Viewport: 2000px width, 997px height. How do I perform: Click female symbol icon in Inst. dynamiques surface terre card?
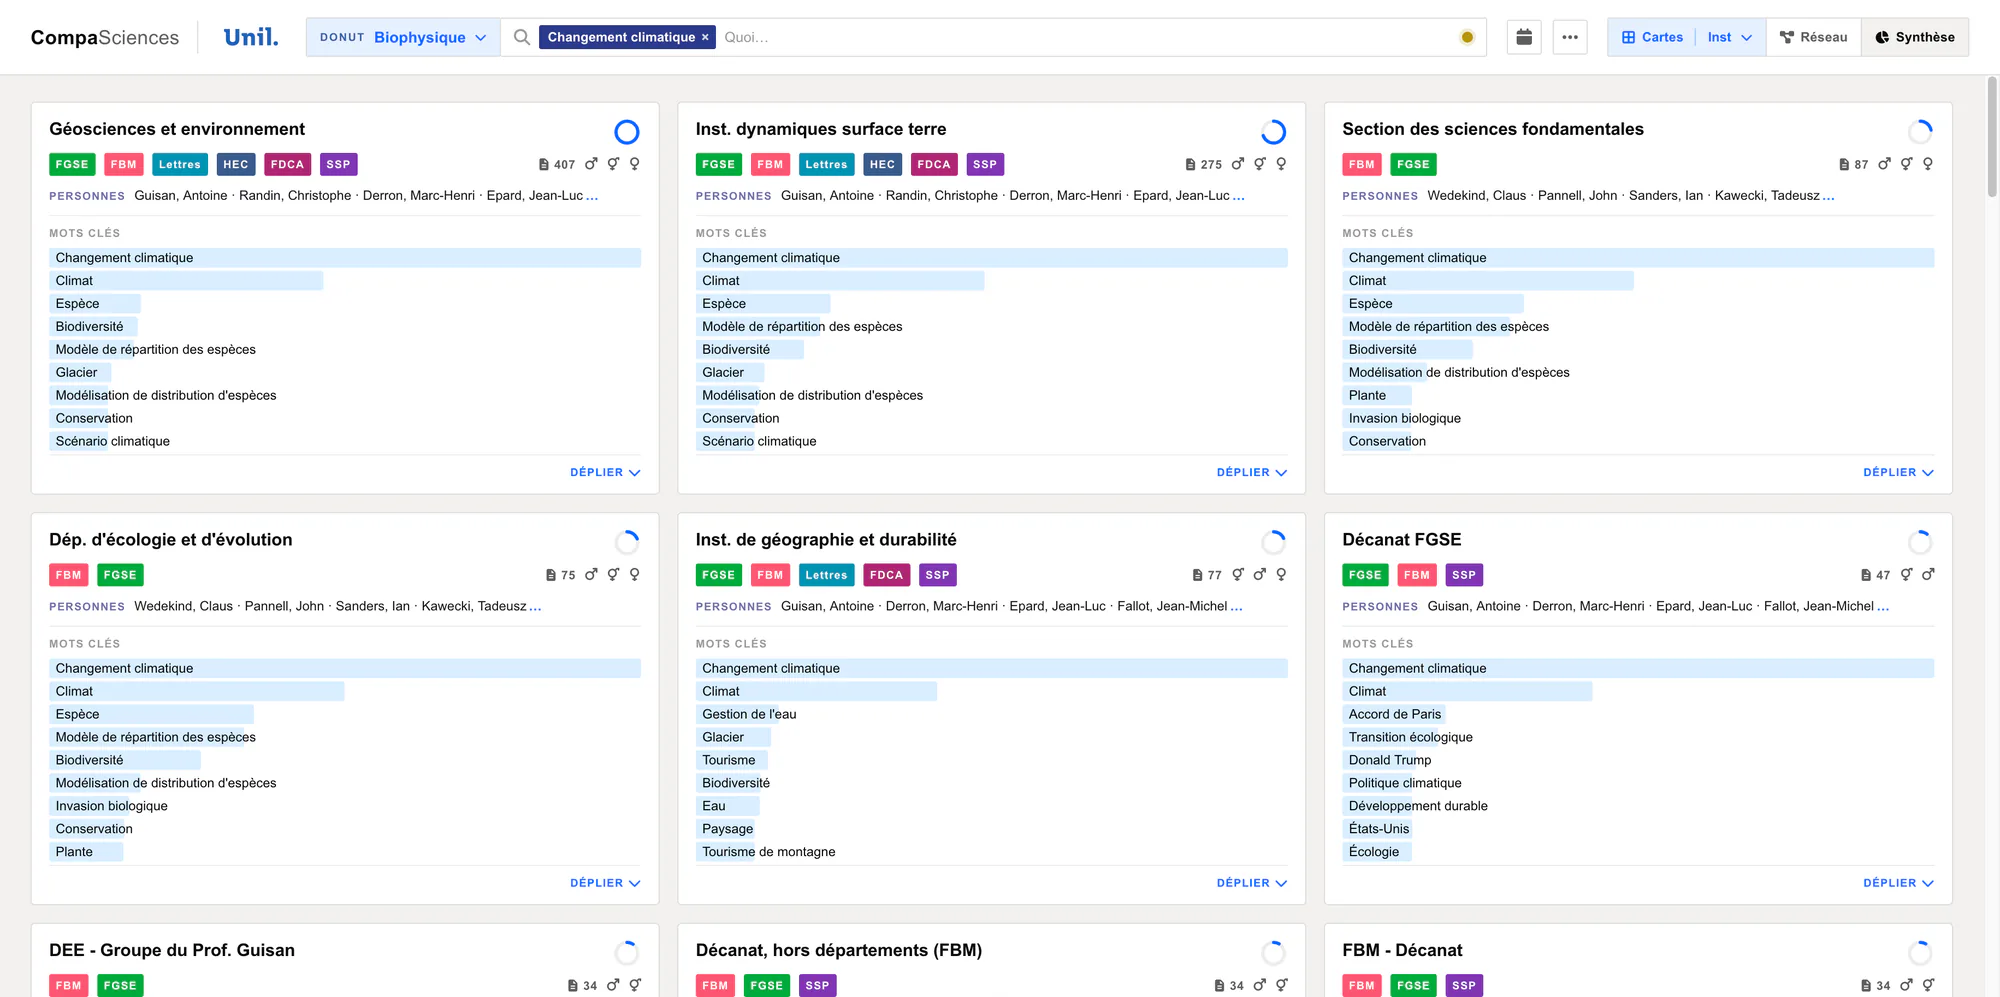click(1281, 164)
